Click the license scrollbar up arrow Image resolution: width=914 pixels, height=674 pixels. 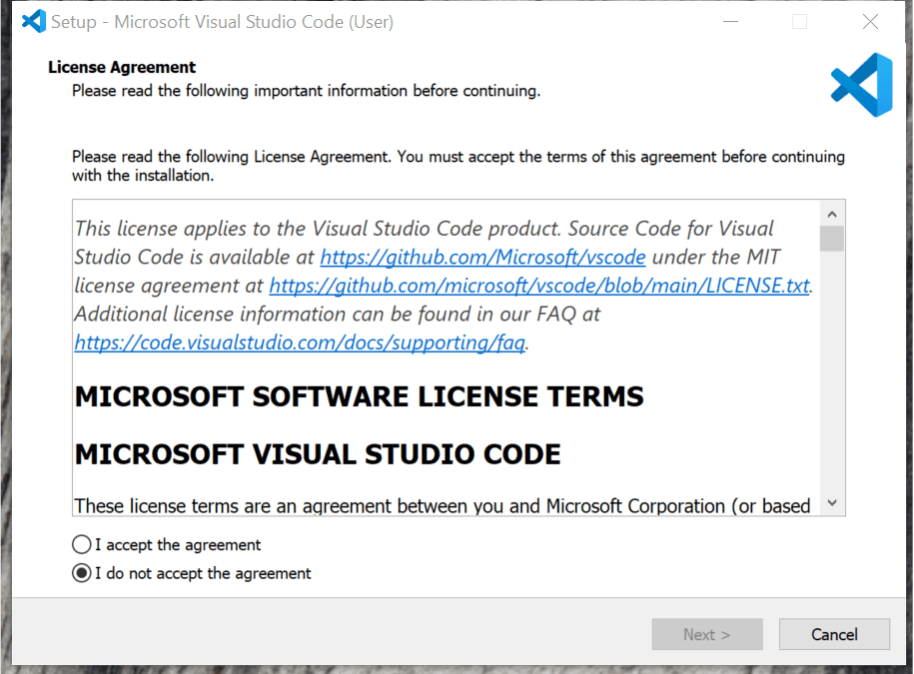tap(831, 213)
